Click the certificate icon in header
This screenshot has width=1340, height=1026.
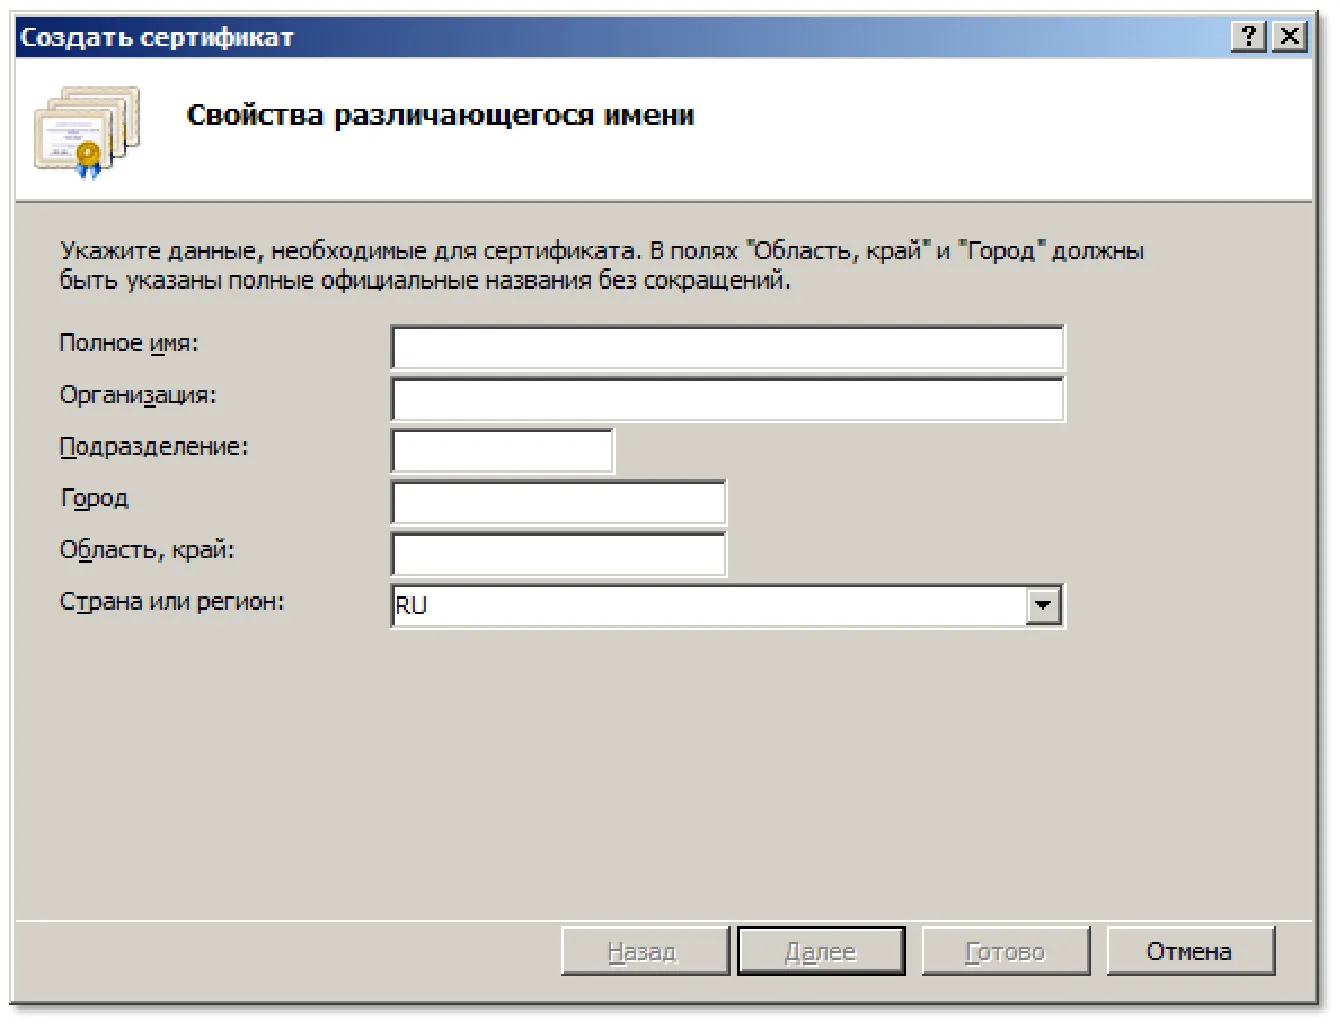click(86, 132)
